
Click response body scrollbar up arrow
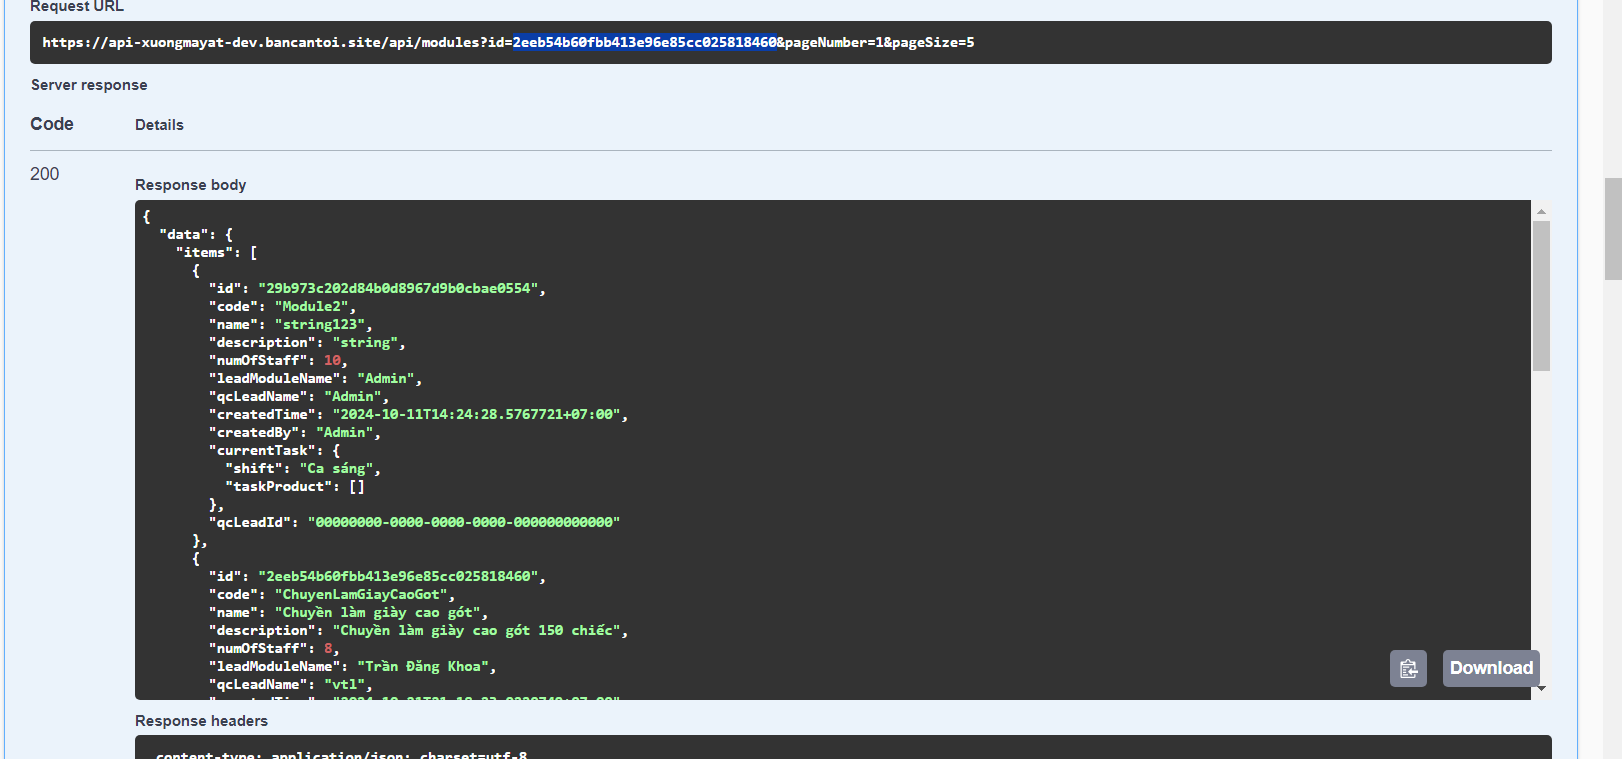coord(1541,211)
